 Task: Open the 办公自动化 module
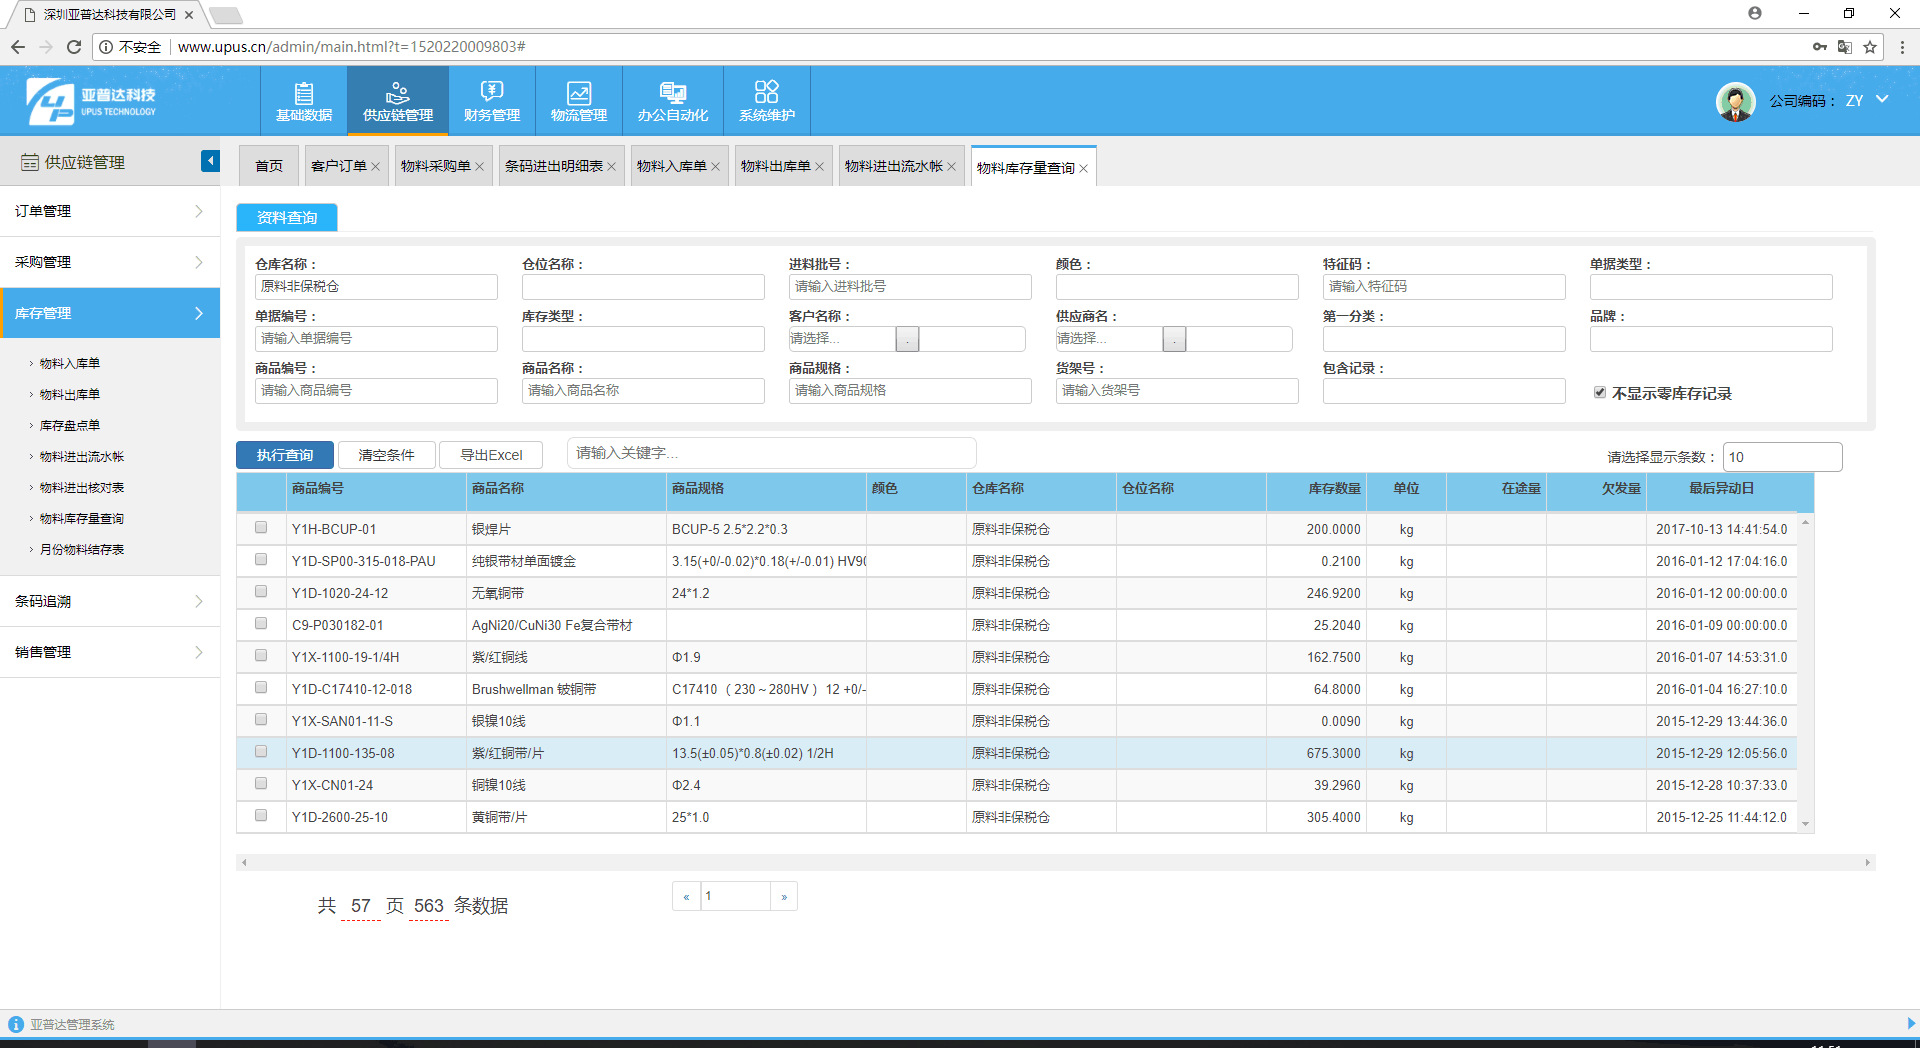[x=672, y=100]
